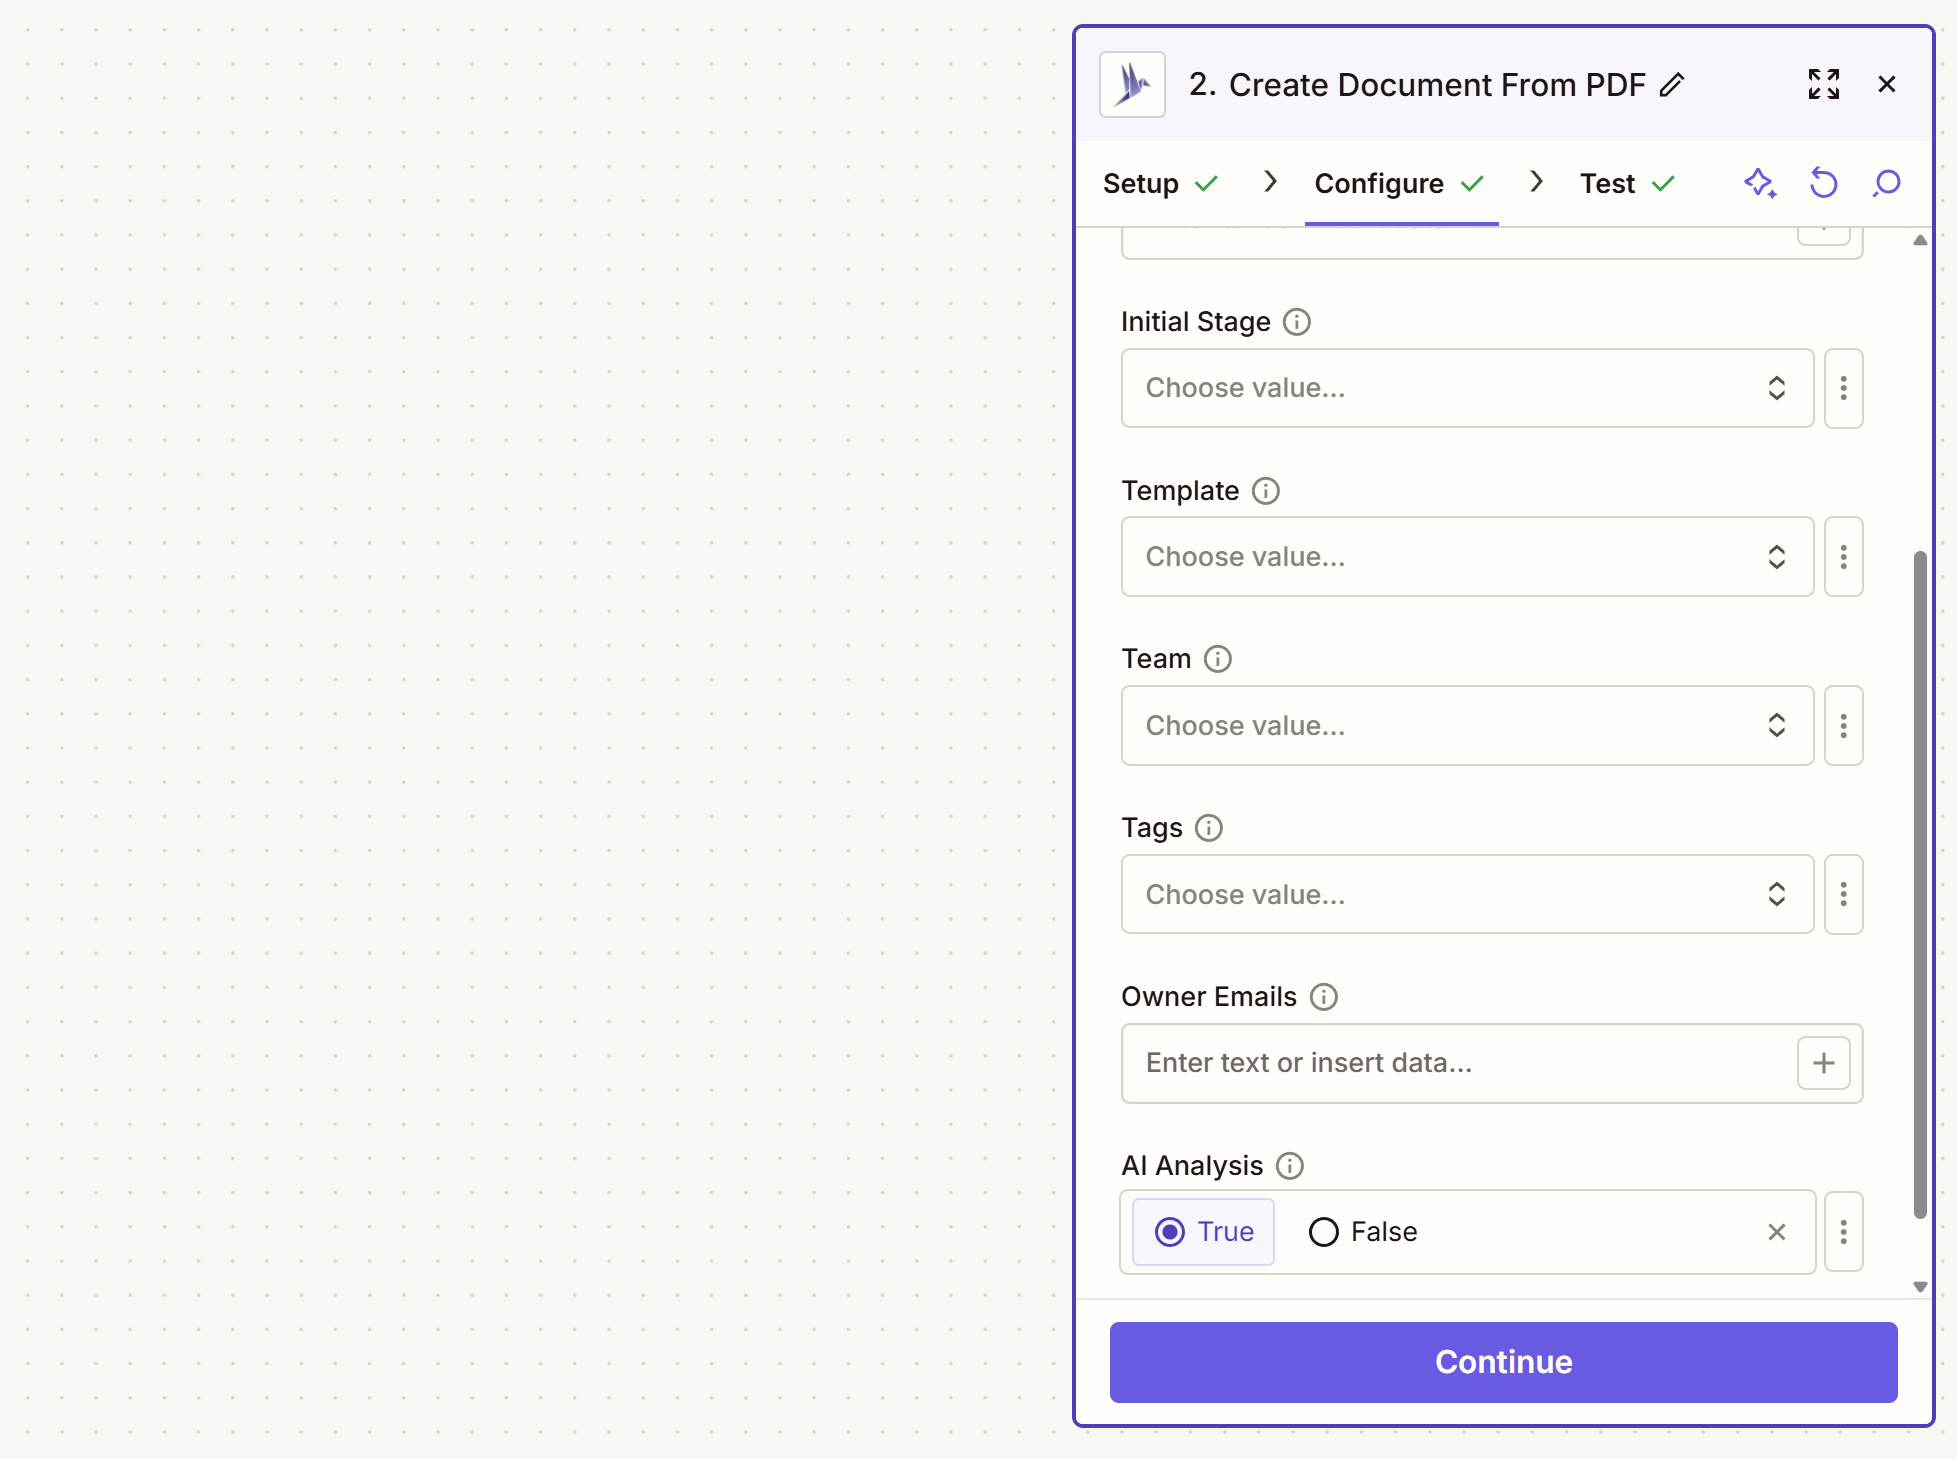1957x1459 pixels.
Task: Click the pencil icon to rename the step
Action: click(x=1672, y=85)
